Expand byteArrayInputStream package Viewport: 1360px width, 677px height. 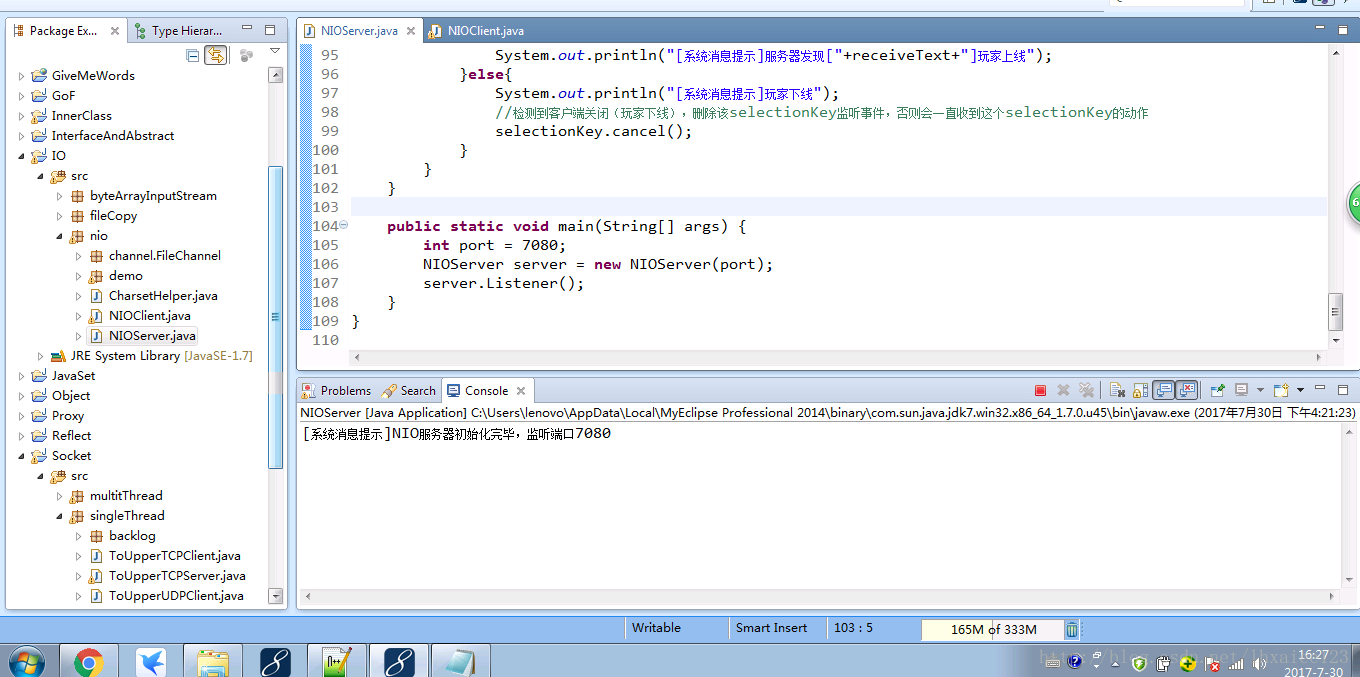(60, 196)
